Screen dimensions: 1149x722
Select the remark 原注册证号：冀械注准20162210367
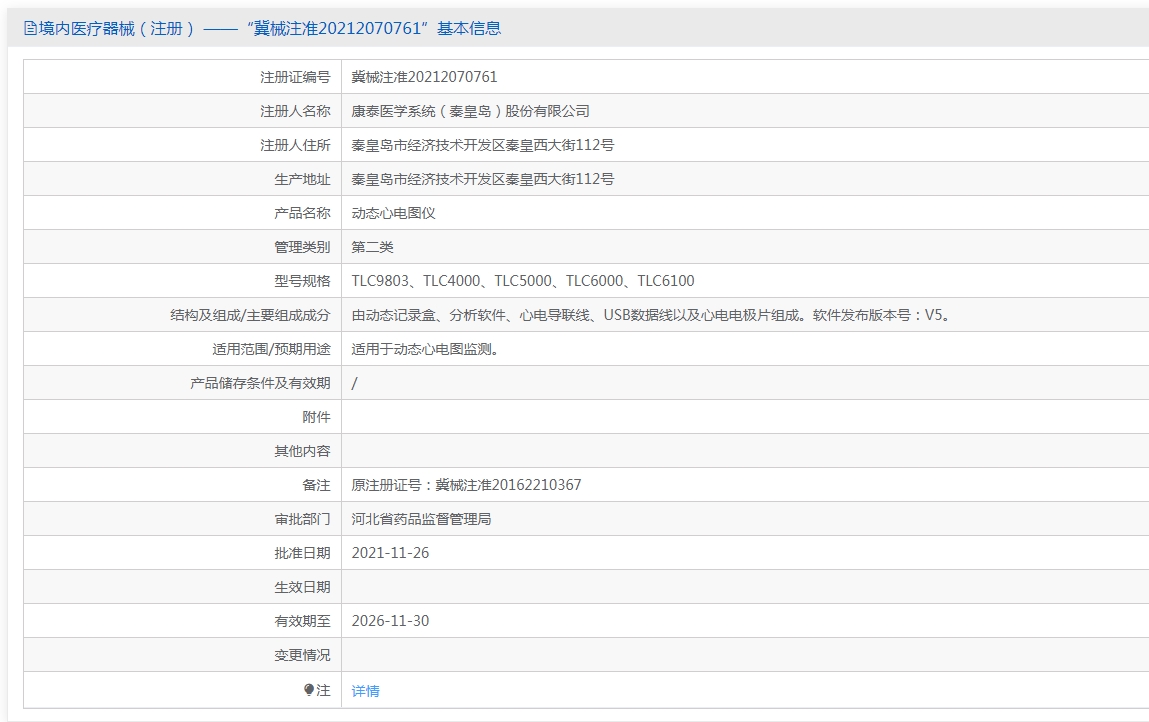pos(466,485)
